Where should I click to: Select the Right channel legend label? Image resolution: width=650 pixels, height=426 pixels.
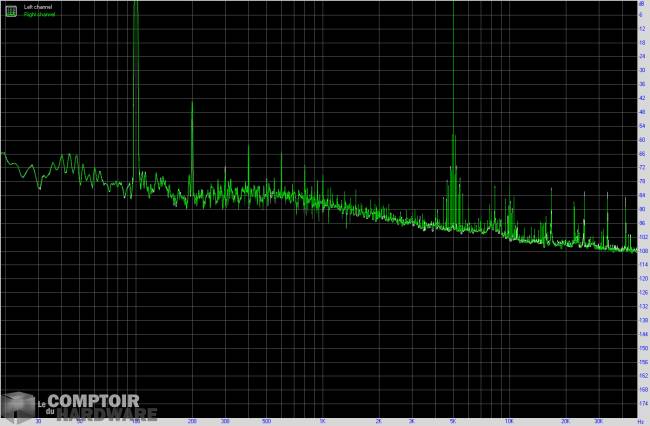(x=39, y=15)
